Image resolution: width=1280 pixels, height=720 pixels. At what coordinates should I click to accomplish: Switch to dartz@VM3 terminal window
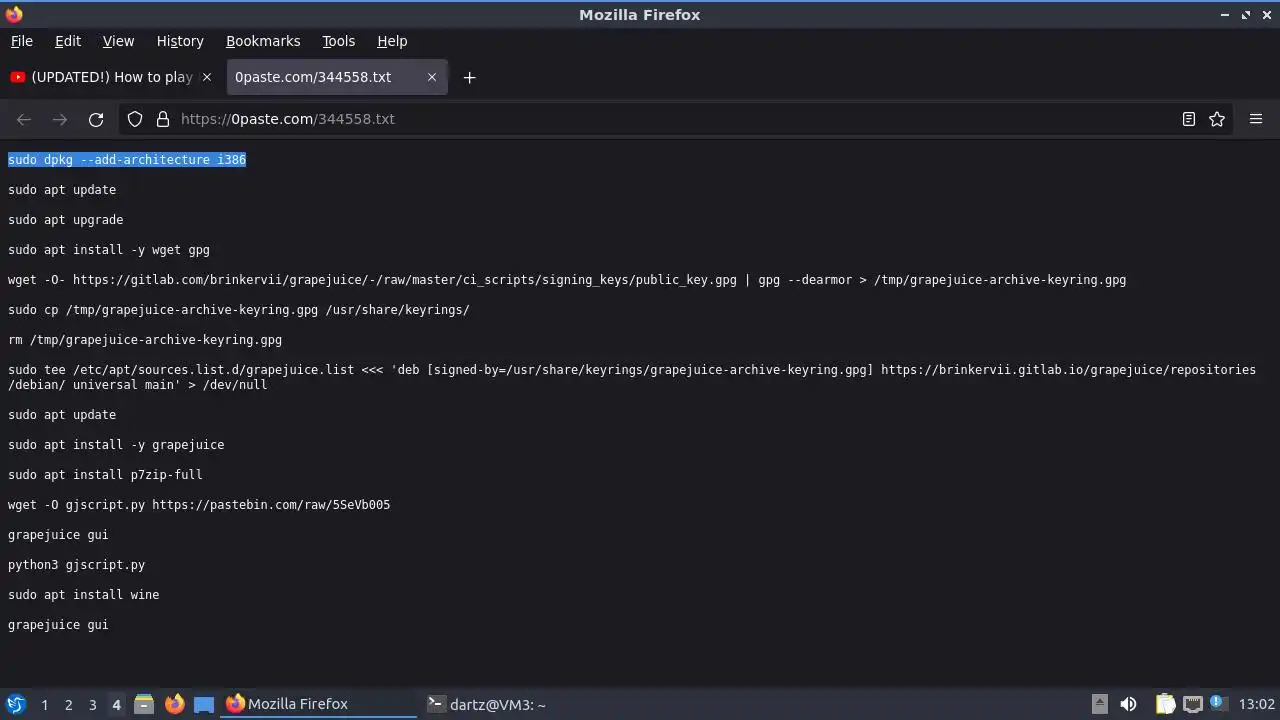[520, 704]
